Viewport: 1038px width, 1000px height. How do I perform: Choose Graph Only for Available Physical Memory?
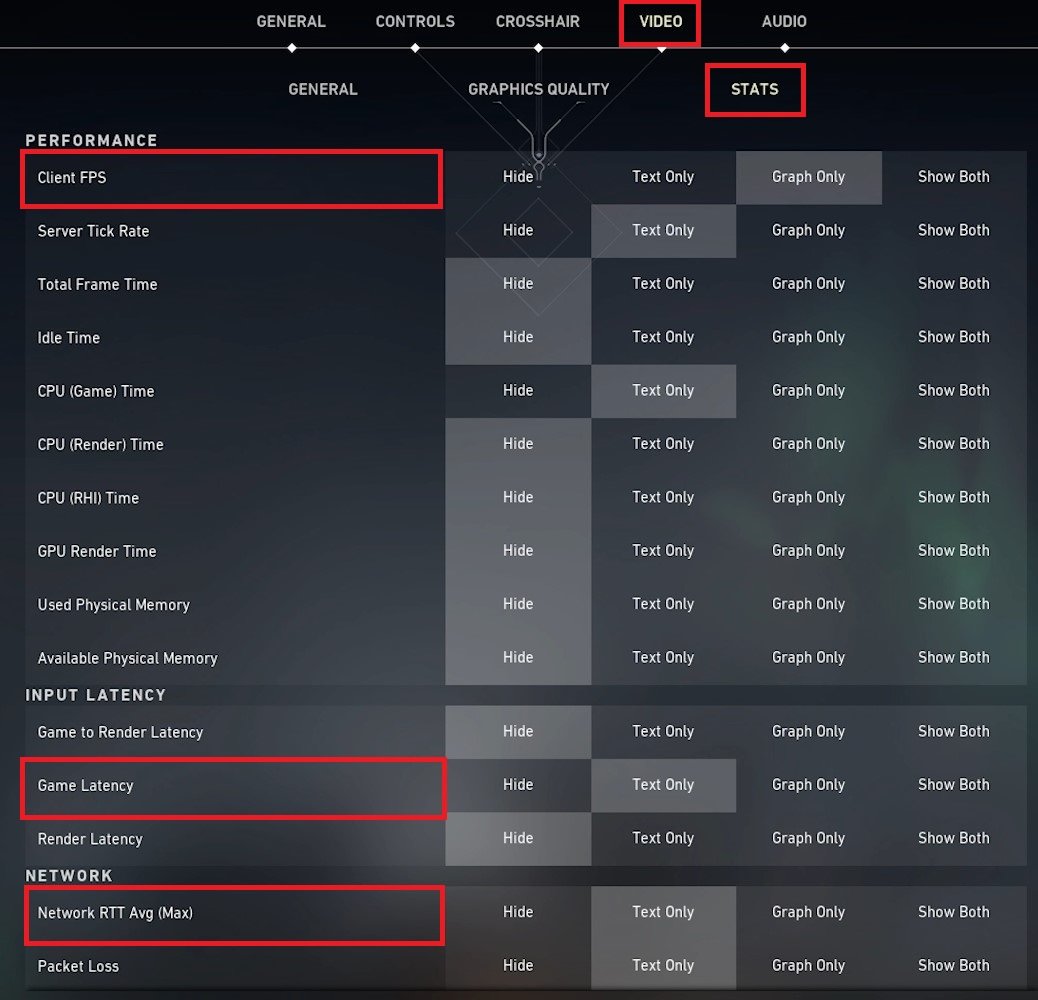tap(808, 657)
